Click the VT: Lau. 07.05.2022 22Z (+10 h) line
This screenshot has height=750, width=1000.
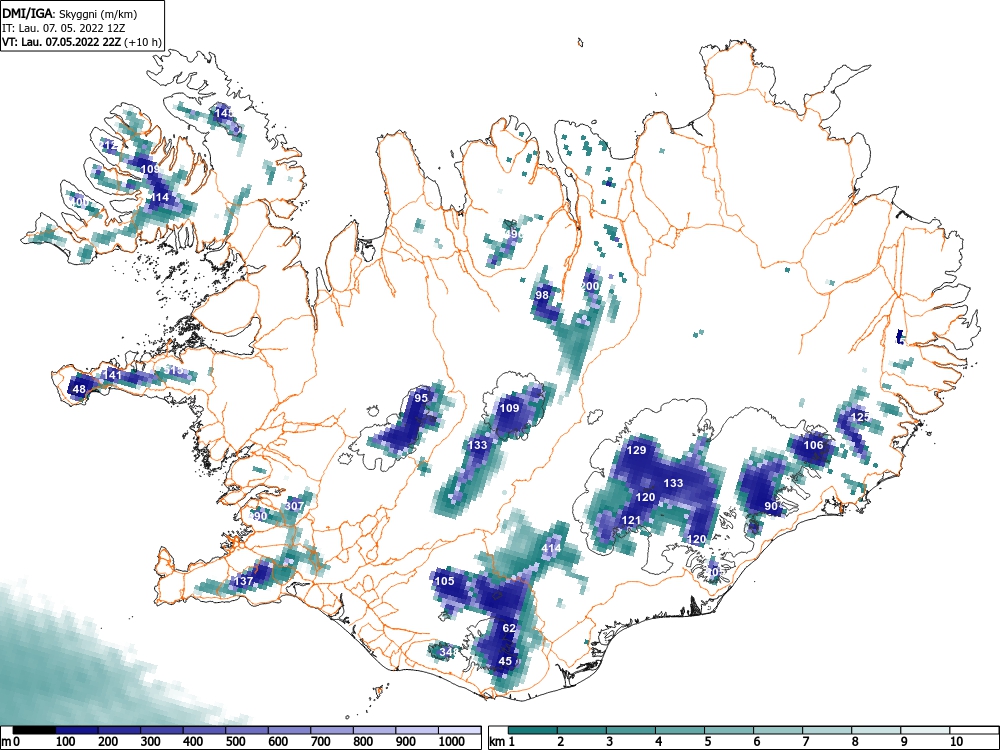pyautogui.click(x=82, y=42)
